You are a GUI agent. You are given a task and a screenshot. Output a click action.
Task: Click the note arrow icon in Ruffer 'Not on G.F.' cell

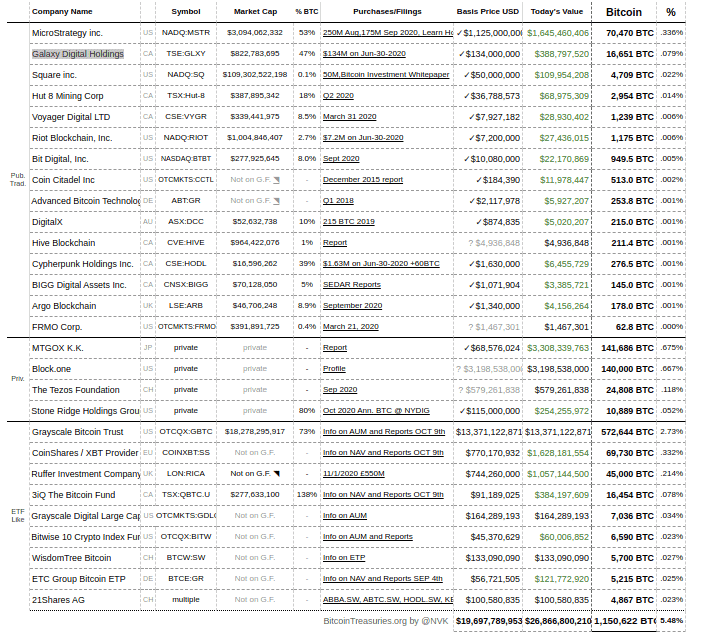(276, 474)
